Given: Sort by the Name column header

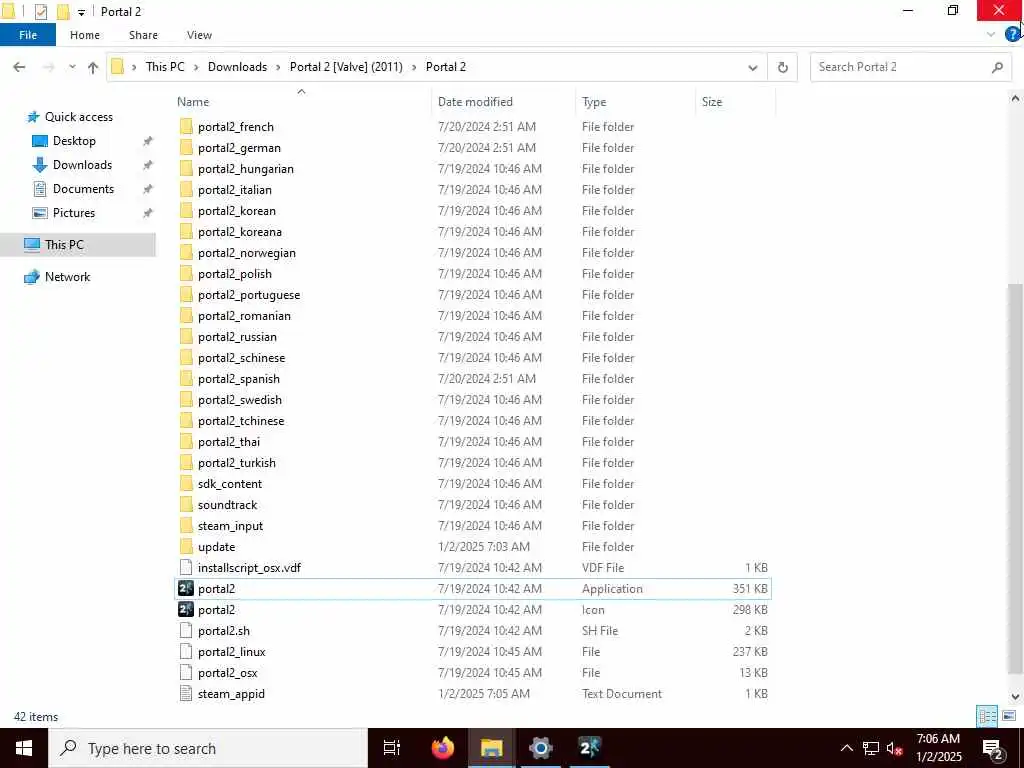Looking at the screenshot, I should [x=301, y=102].
